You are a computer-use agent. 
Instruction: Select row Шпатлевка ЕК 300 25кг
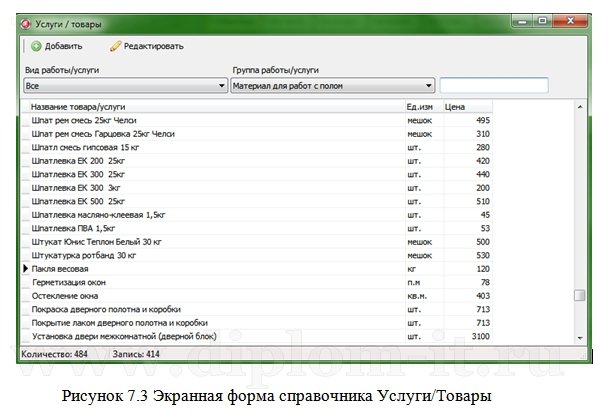(257, 174)
